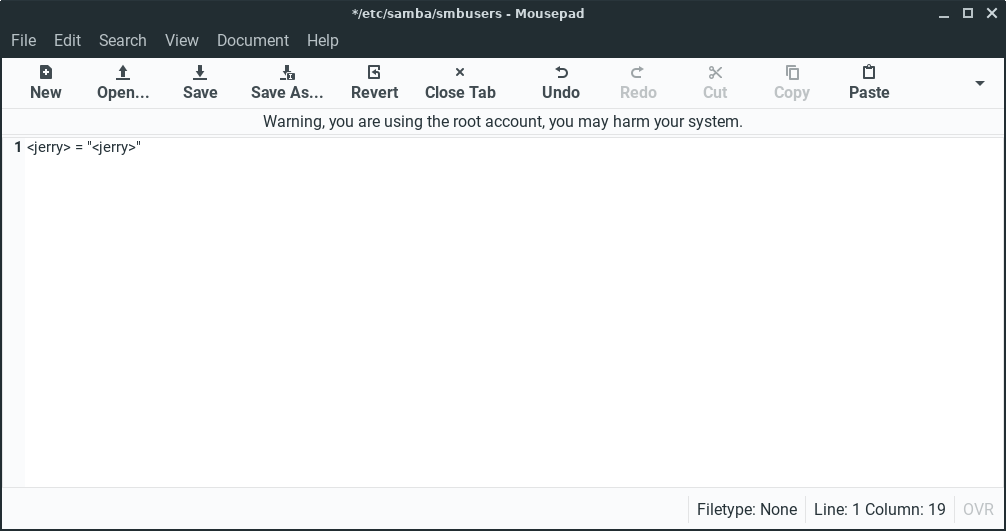1006x531 pixels.
Task: Close the current tab via toolbar
Action: point(460,81)
